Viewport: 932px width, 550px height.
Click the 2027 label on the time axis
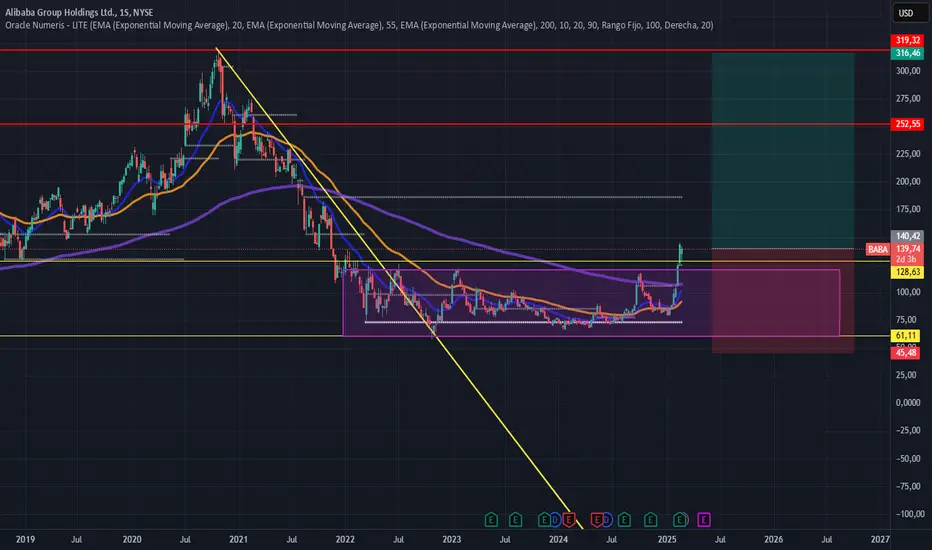click(880, 539)
